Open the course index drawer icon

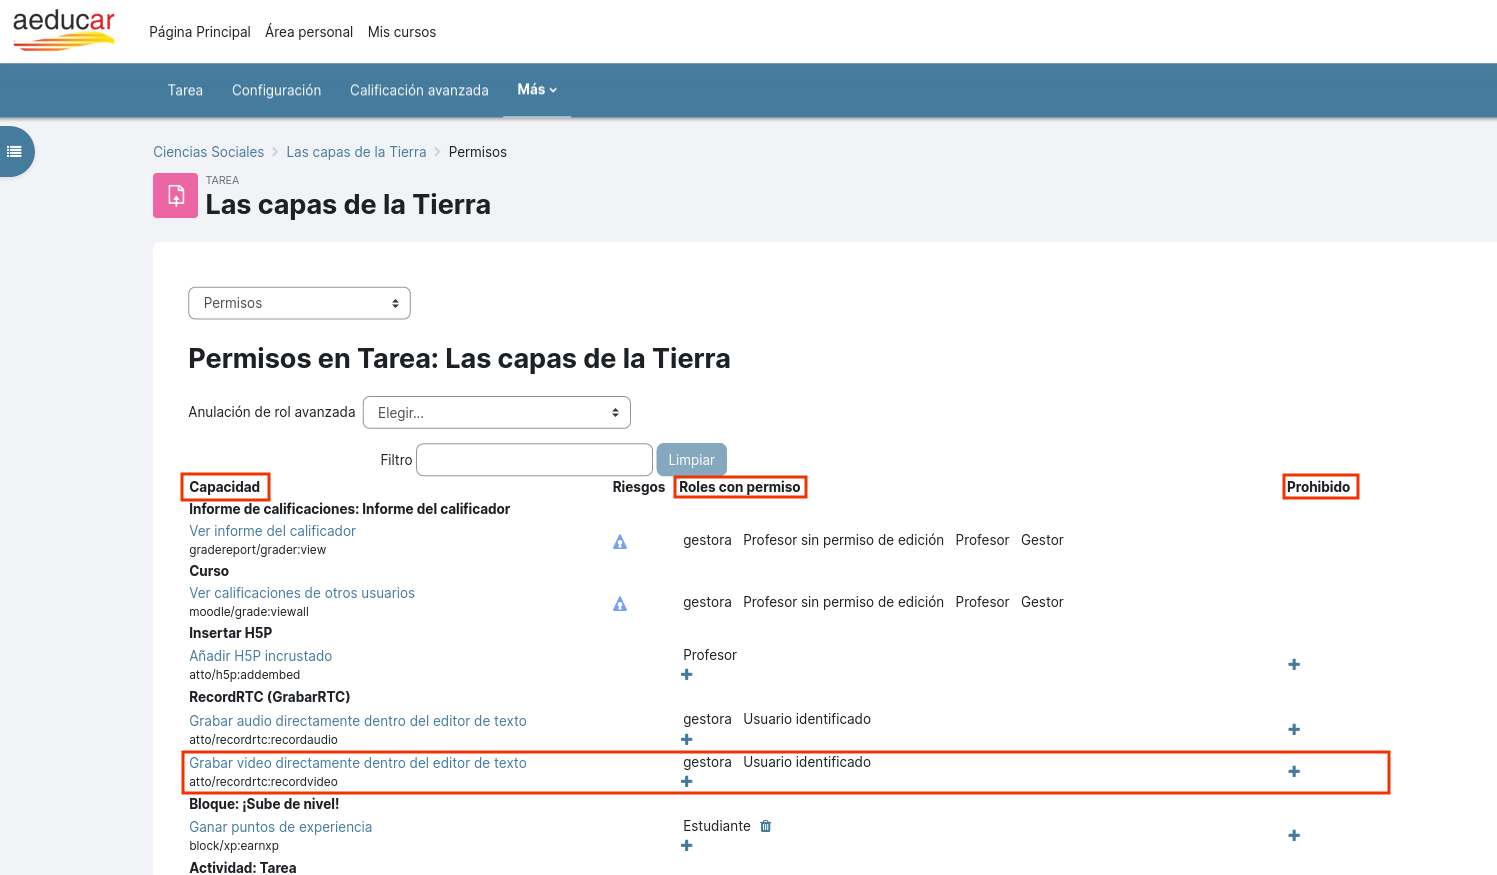click(15, 152)
